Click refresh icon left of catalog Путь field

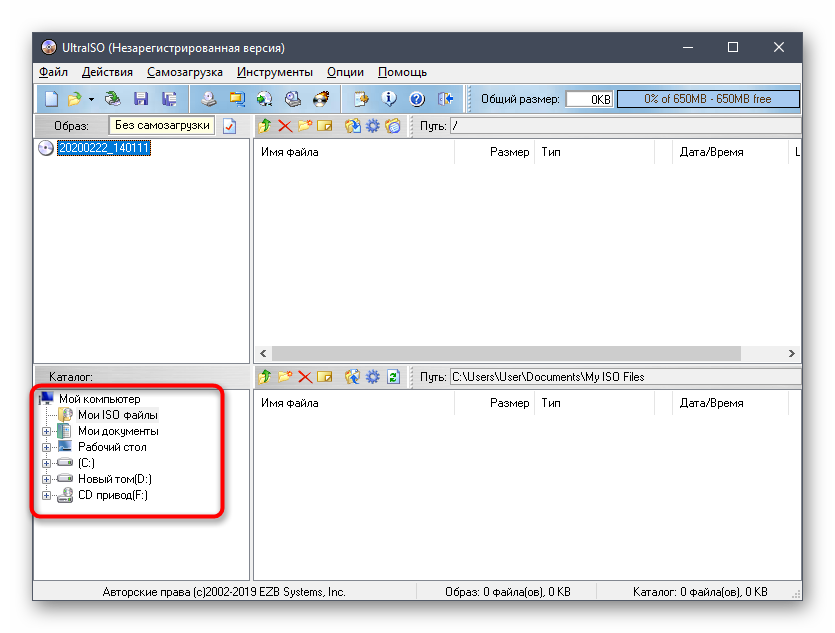(x=393, y=377)
